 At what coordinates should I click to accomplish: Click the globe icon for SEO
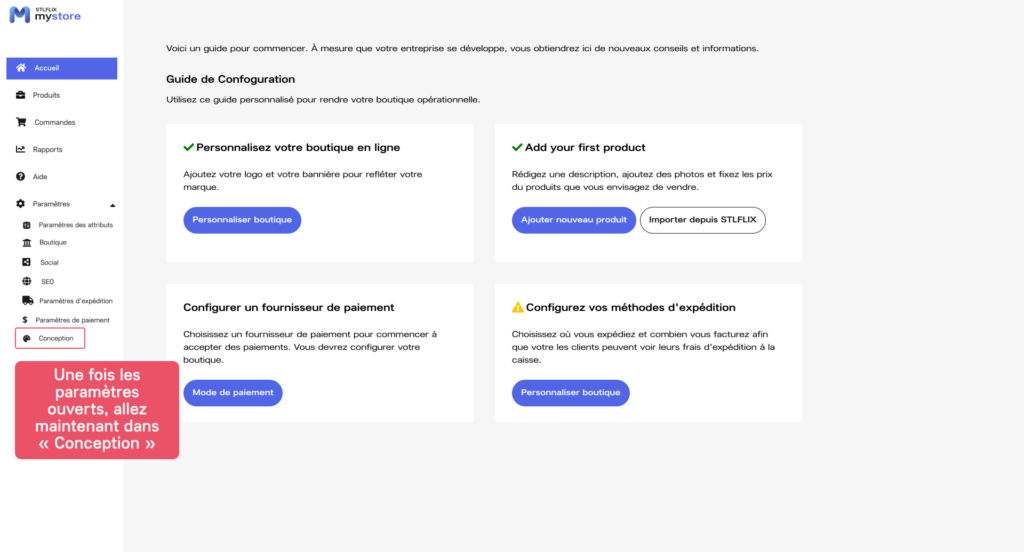click(27, 281)
